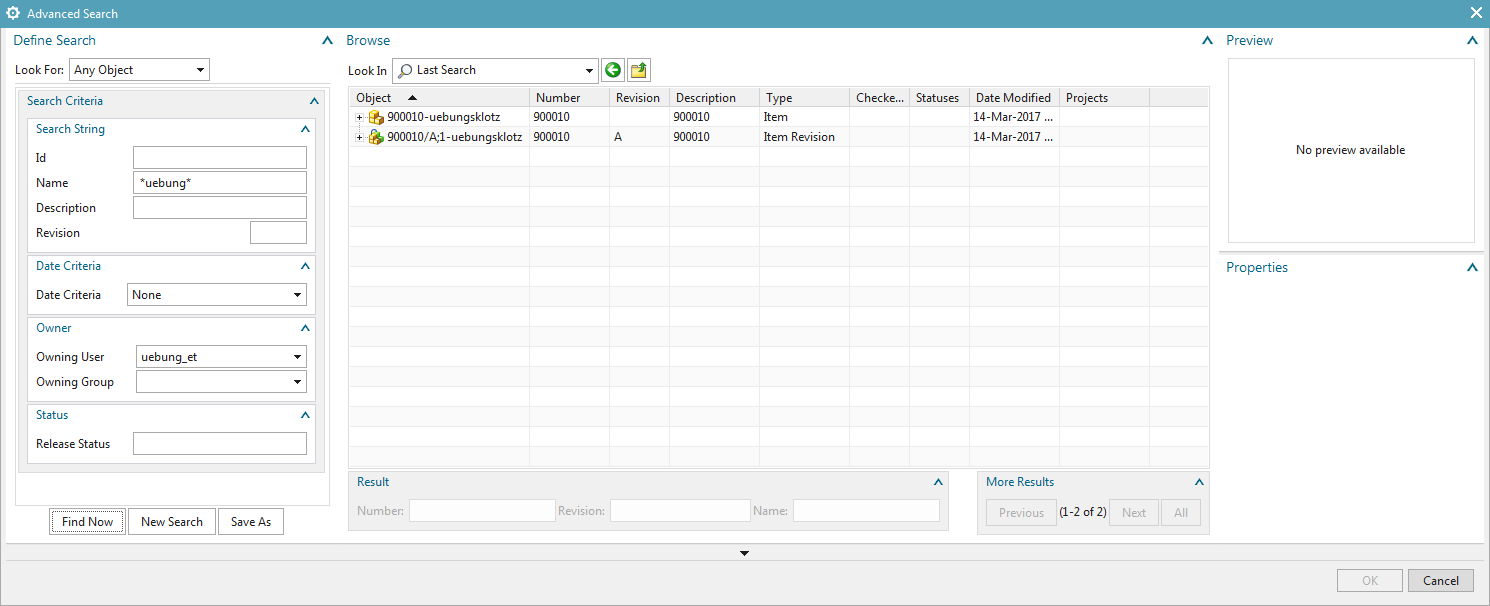The image size is (1490, 606).
Task: Collapse the Search Criteria section
Action: click(x=315, y=101)
